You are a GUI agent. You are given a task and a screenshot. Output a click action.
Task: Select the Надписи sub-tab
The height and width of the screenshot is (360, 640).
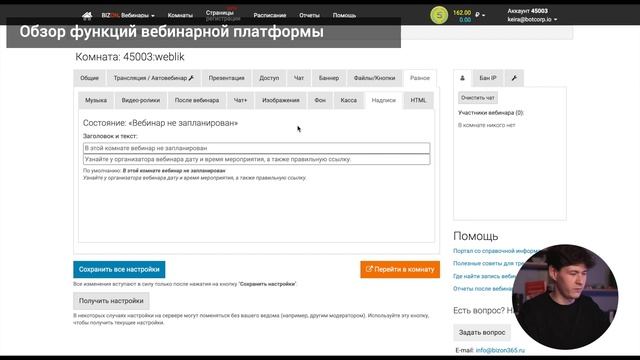(x=384, y=100)
